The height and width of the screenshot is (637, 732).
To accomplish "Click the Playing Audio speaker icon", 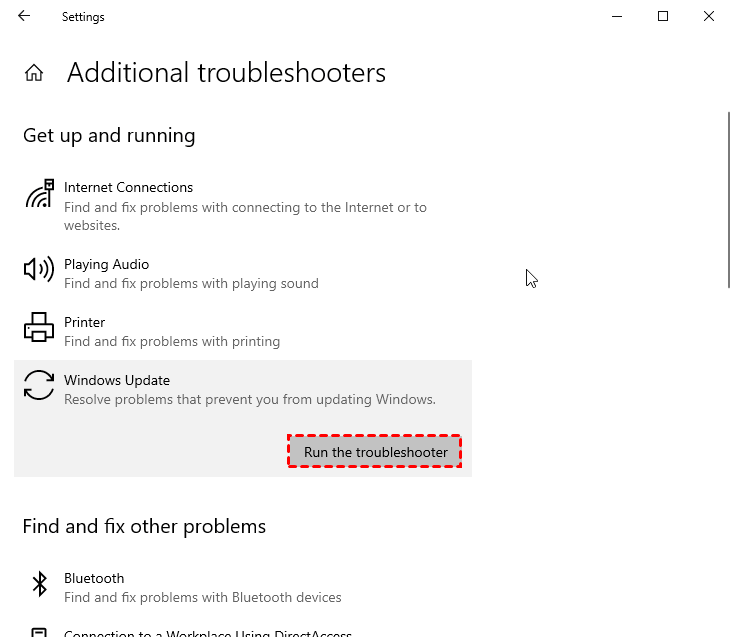I will click(39, 269).
